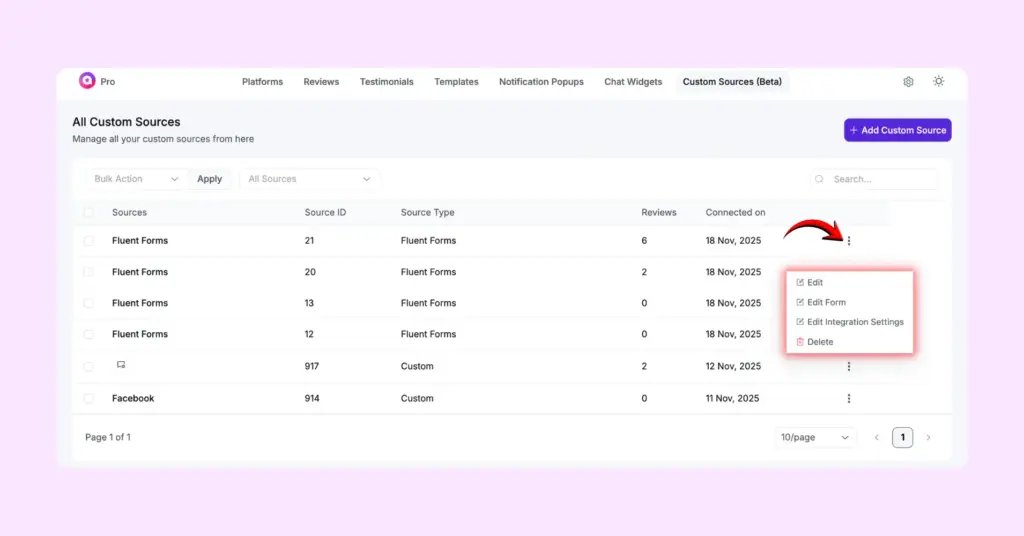
Task: Select page number 1 button
Action: (x=903, y=437)
